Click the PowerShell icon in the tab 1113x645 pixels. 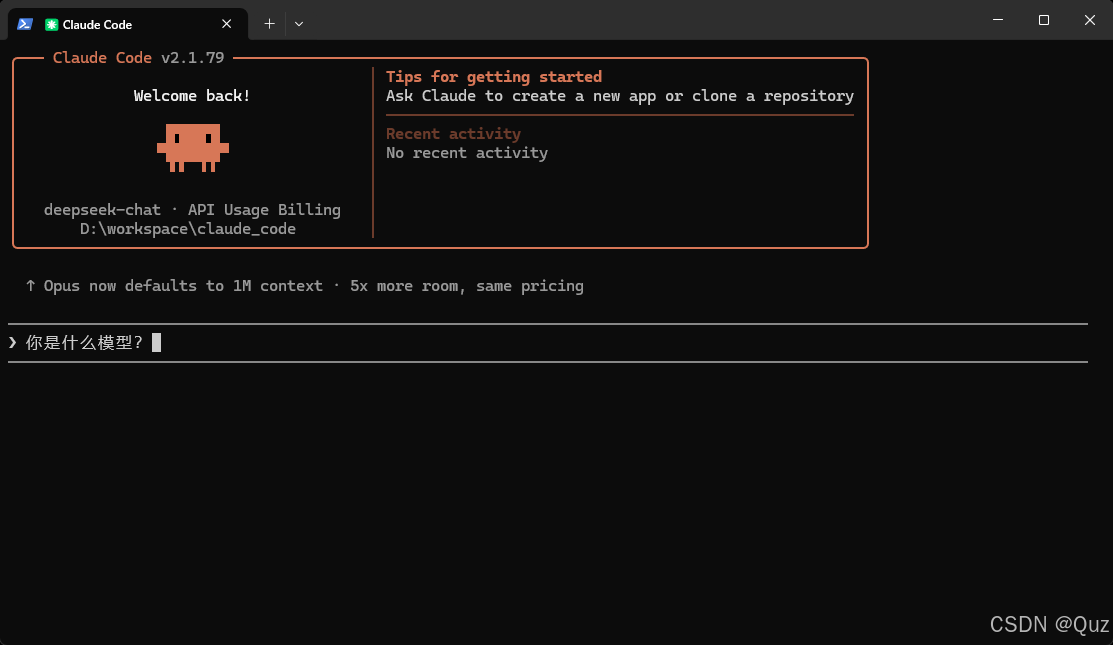[x=25, y=24]
